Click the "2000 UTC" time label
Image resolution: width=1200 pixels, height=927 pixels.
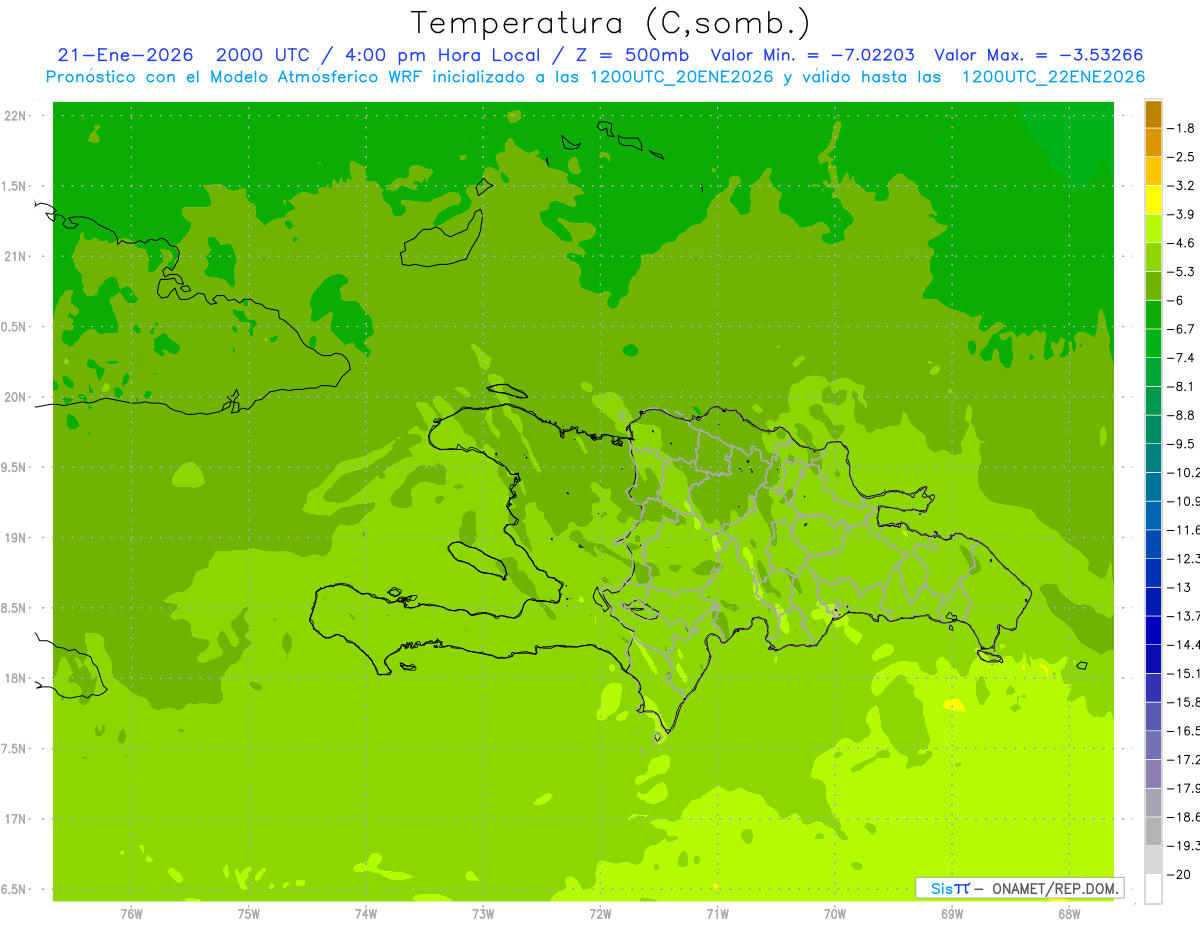pyautogui.click(x=263, y=55)
